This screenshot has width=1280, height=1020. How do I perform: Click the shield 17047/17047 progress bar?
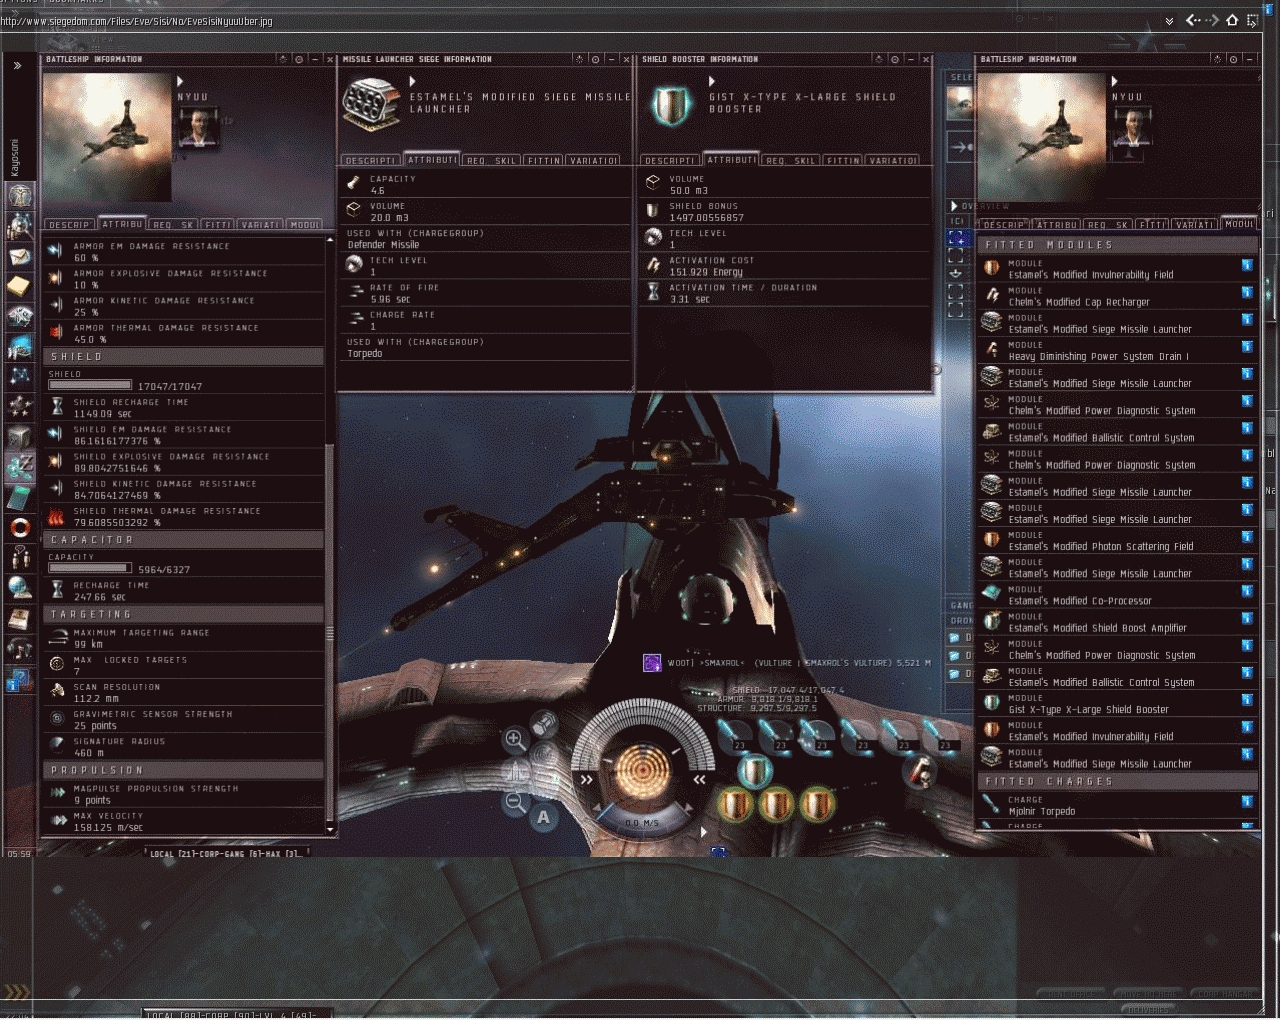click(x=90, y=385)
